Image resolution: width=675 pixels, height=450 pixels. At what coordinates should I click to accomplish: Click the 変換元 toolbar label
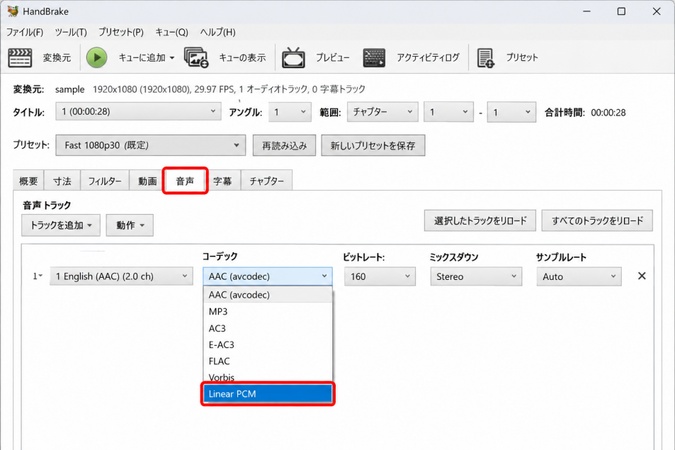click(57, 58)
